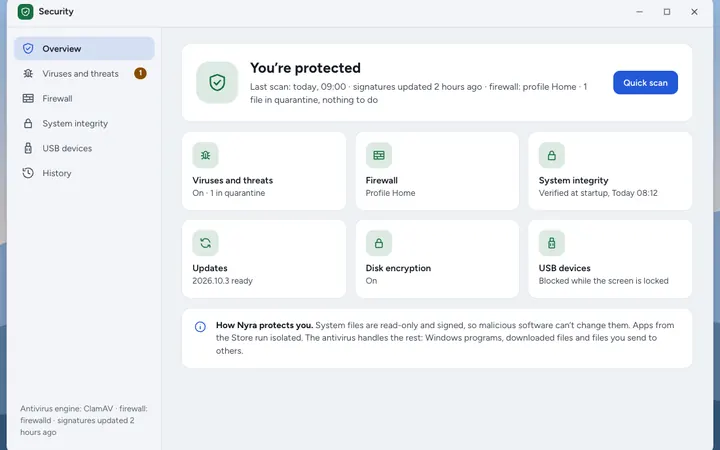Click the bug icon on Viruses and threats card
Screen dimensions: 720x450
(205, 155)
